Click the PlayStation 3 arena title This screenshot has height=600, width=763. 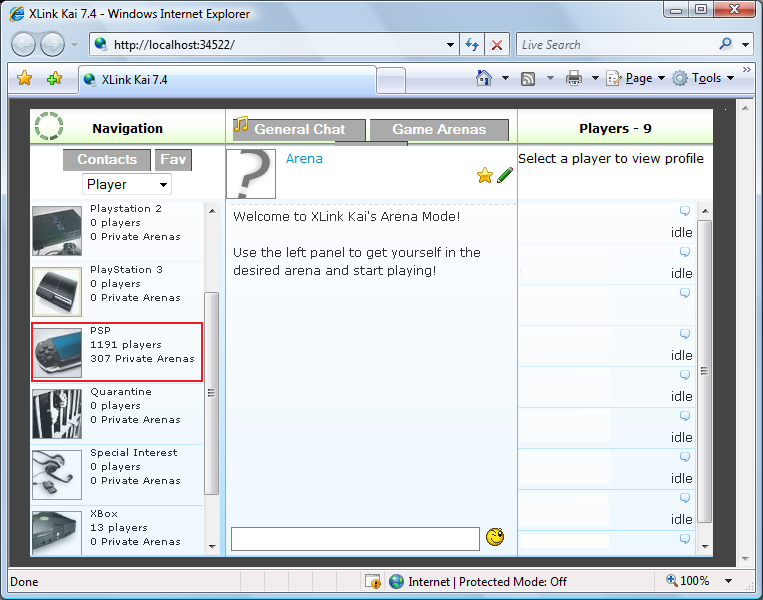click(127, 270)
